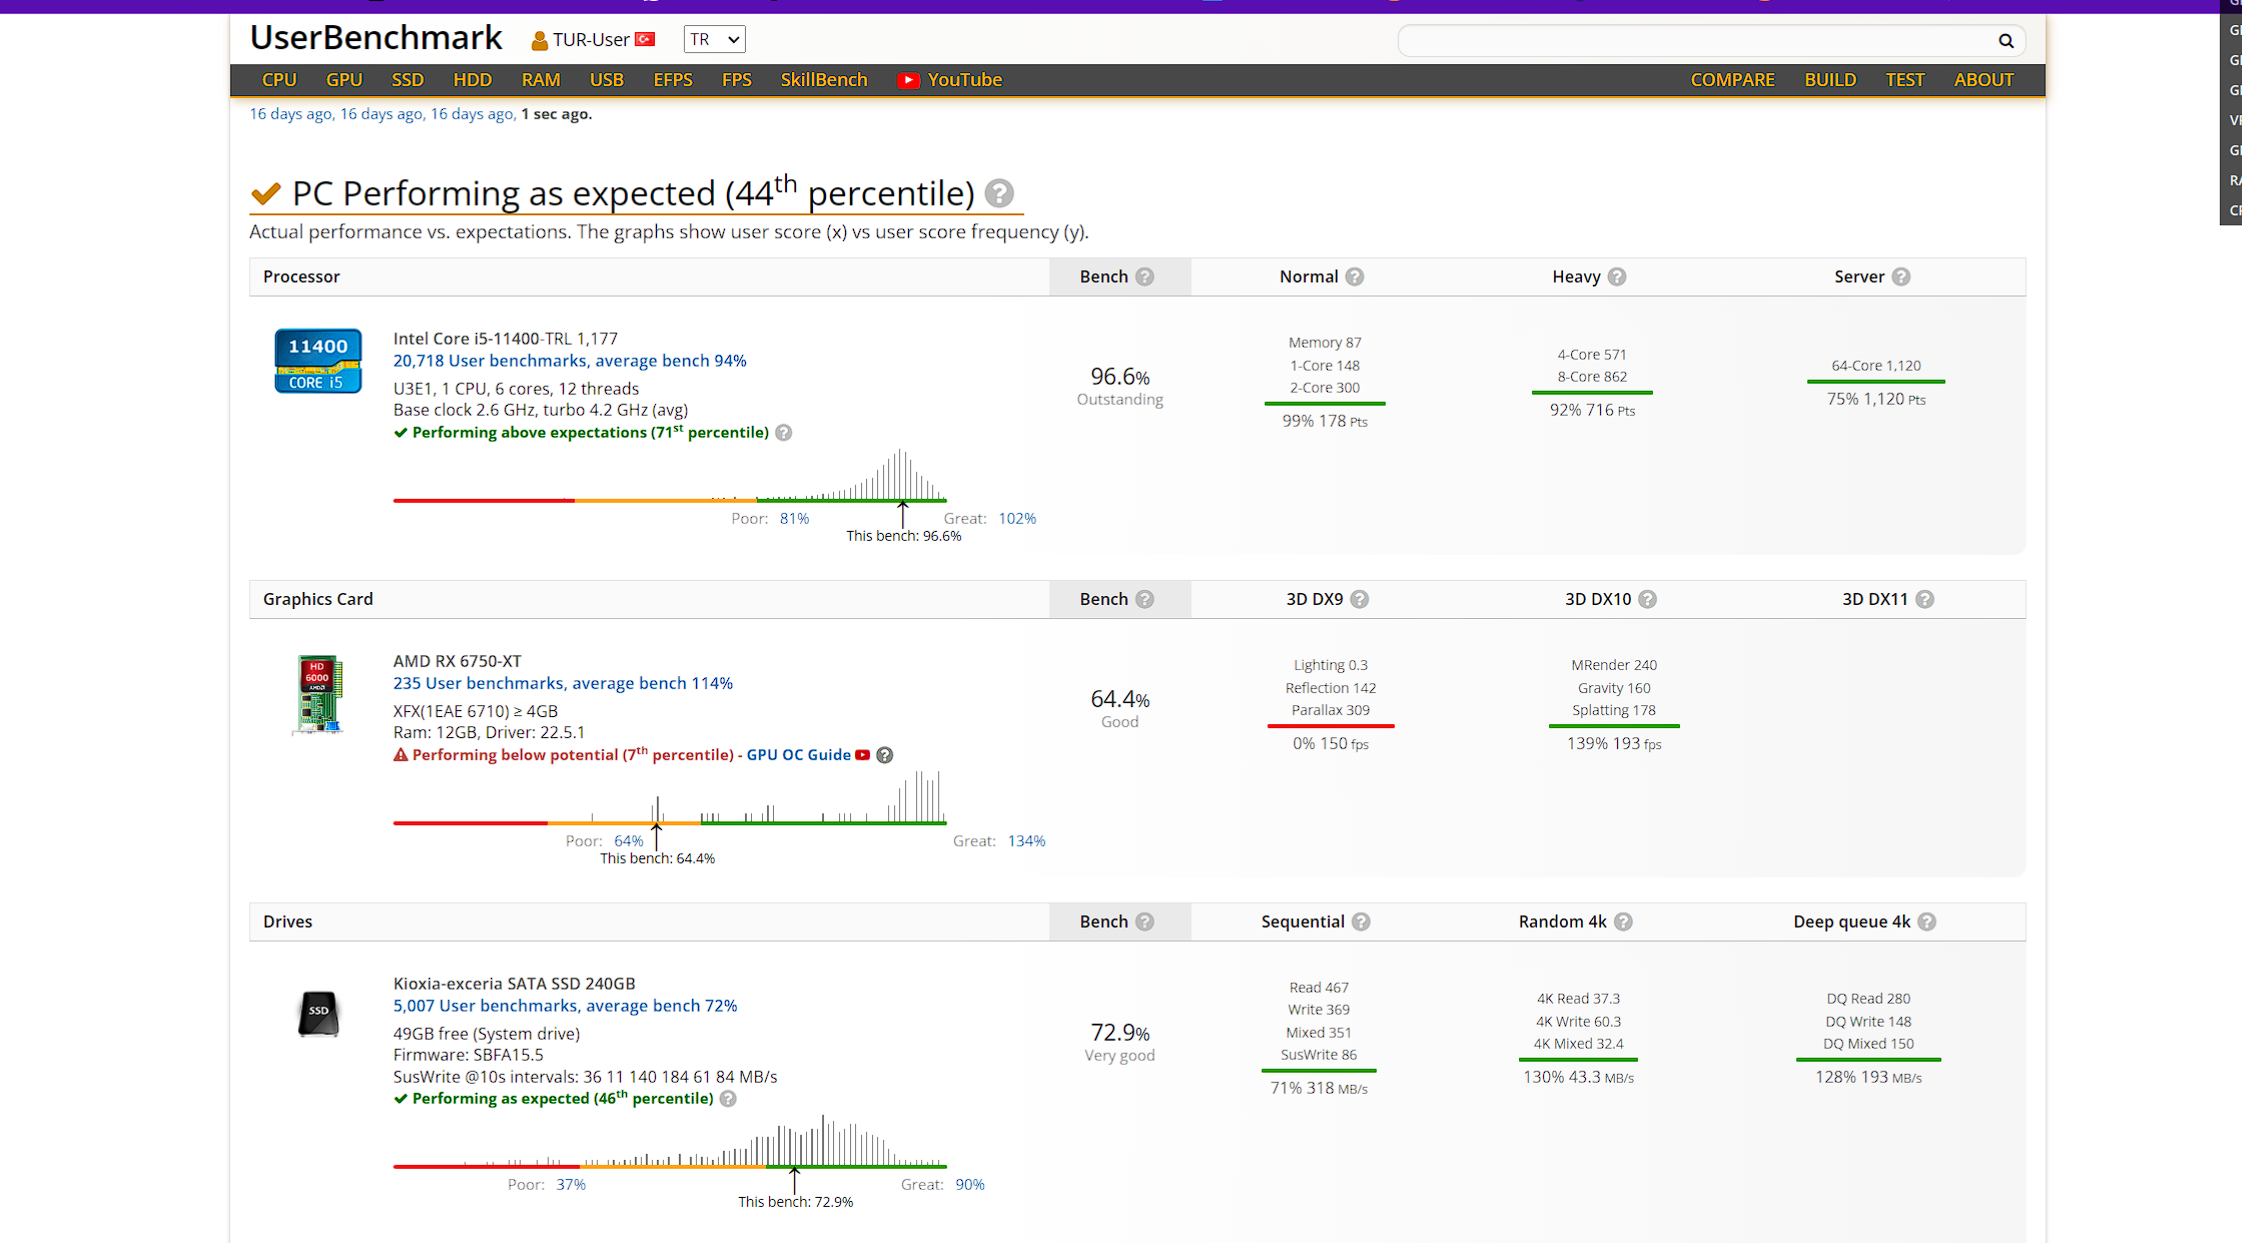2242x1243 pixels.
Task: Open 5,007 User benchmarks SSD link
Action: 565,1006
